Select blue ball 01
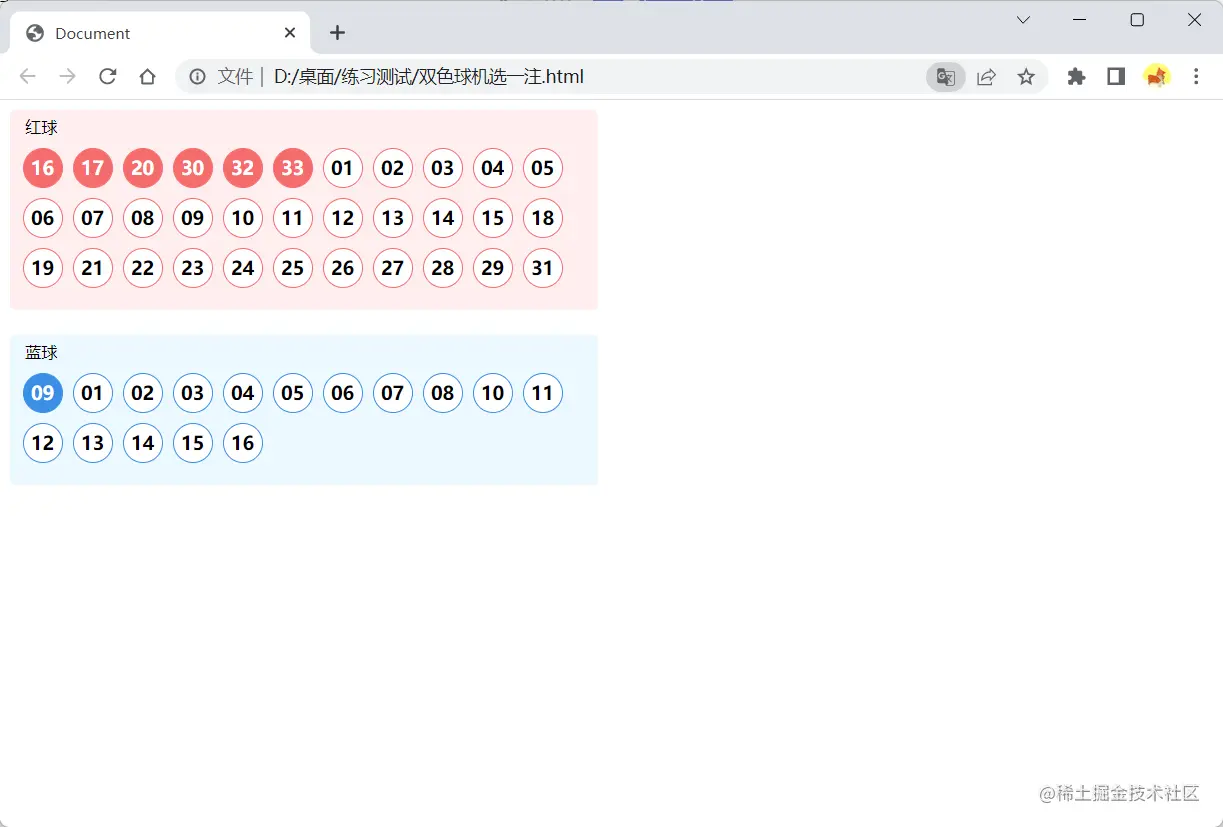The image size is (1223, 827). point(93,393)
